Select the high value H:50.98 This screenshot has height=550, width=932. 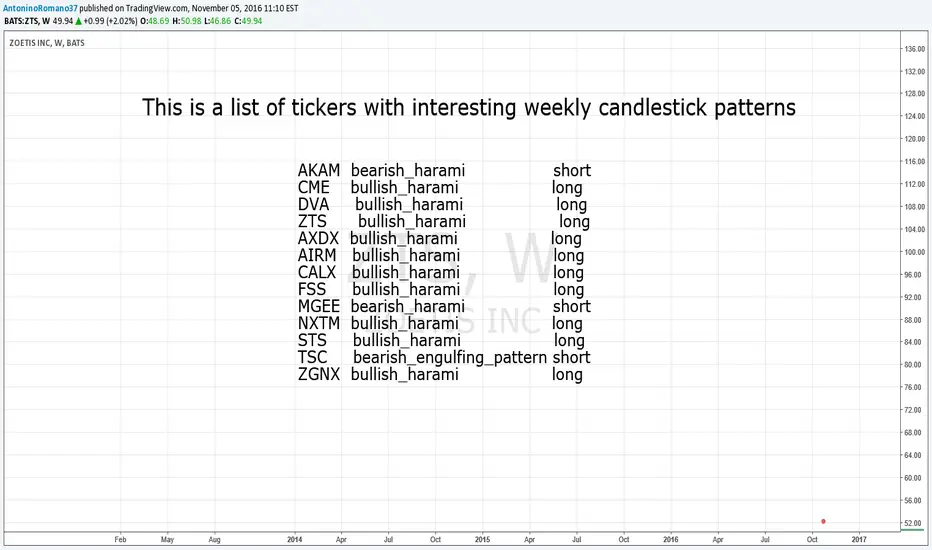coord(187,21)
